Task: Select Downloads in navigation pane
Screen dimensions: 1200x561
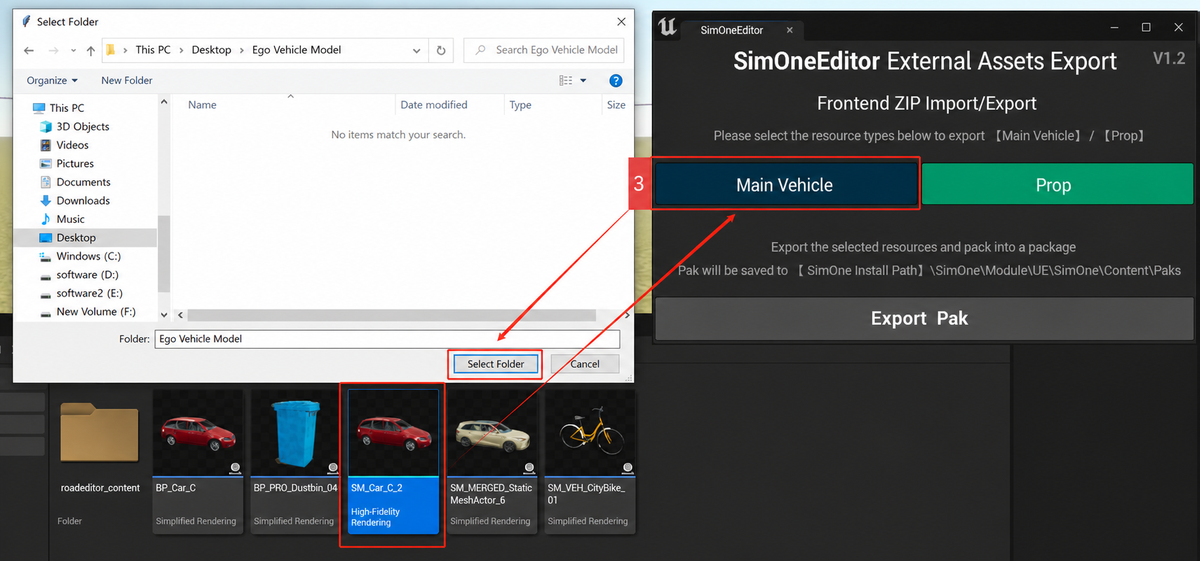Action: 83,200
